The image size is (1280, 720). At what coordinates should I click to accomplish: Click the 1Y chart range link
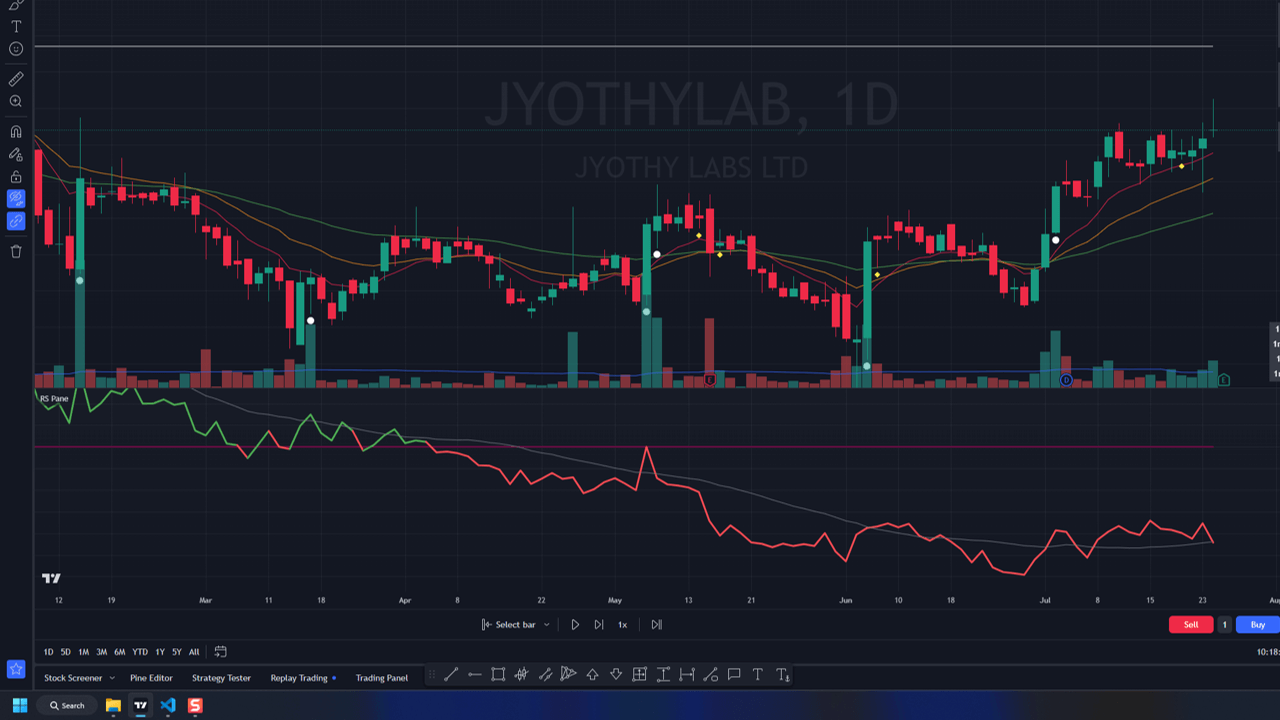[160, 651]
